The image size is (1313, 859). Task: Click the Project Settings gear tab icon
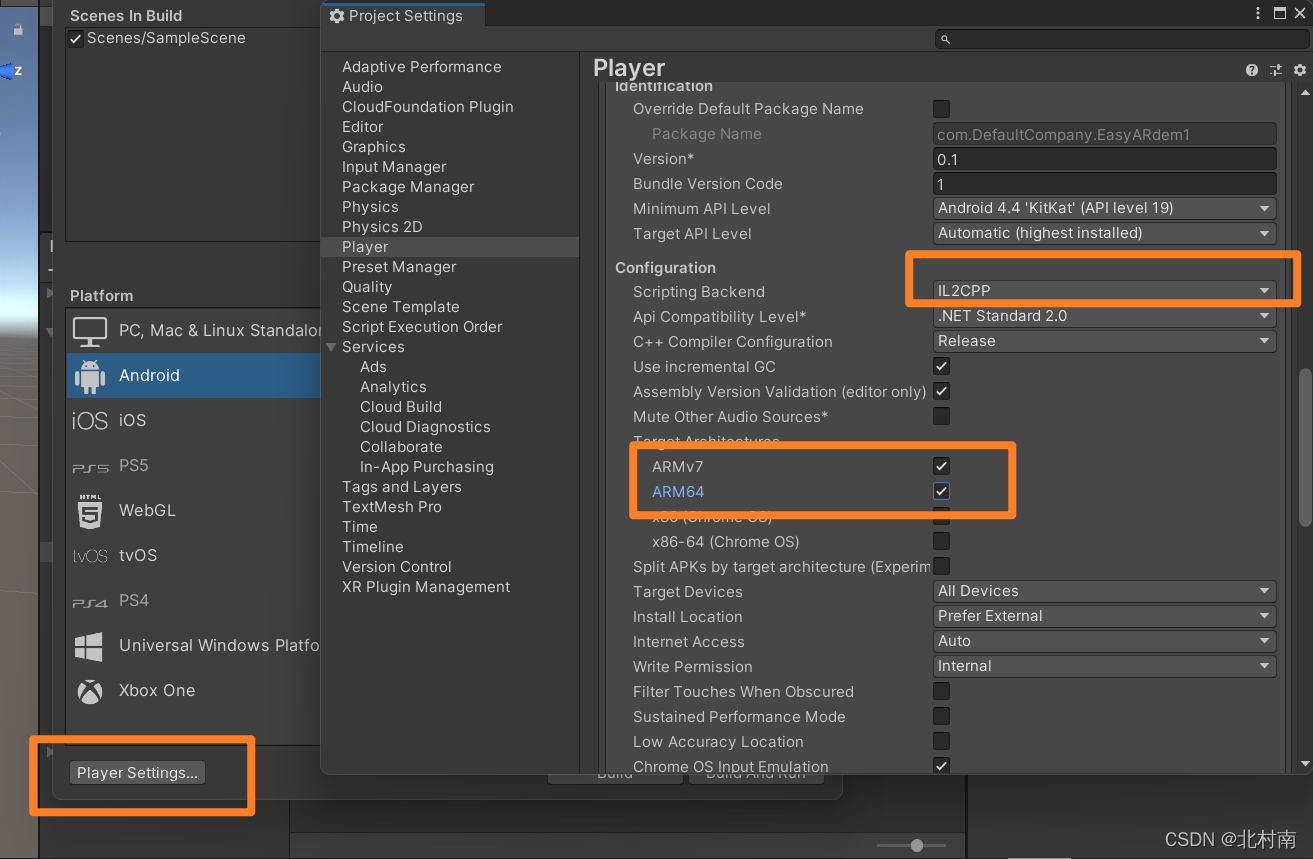[337, 16]
